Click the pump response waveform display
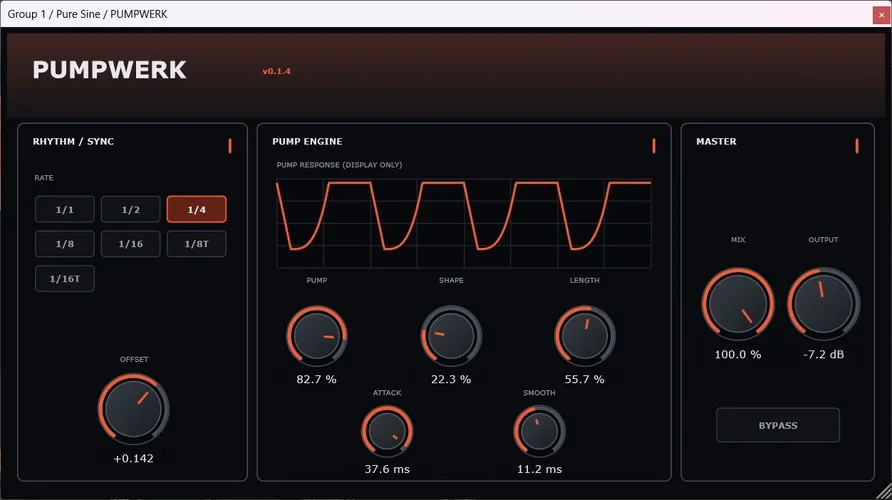Image resolution: width=892 pixels, height=500 pixels. (x=464, y=224)
